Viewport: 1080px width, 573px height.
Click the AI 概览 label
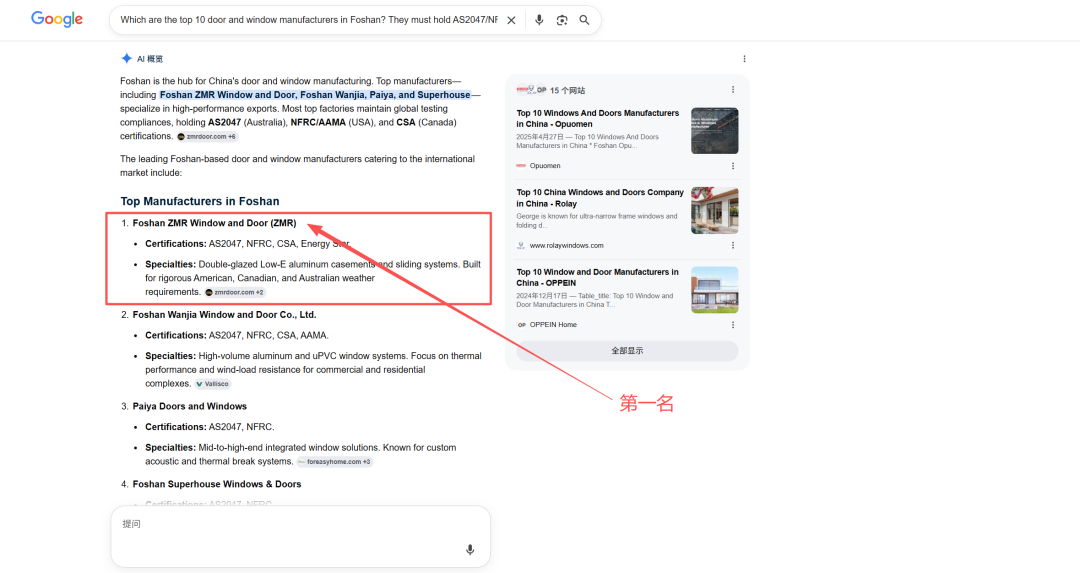[x=149, y=59]
